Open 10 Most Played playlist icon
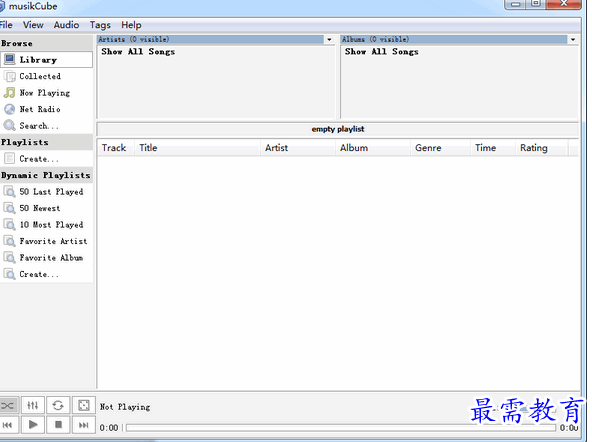Screen dimensions: 592x442 (x=9, y=225)
